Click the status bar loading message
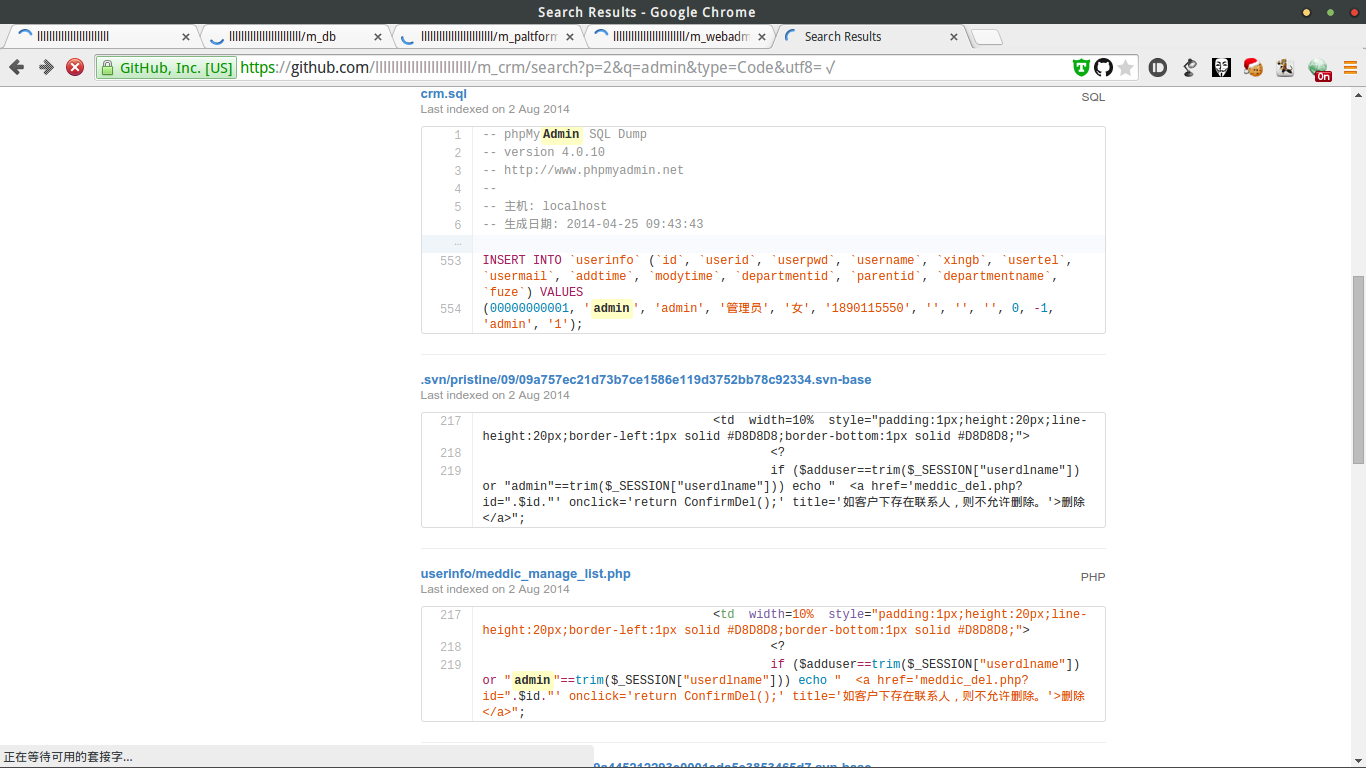This screenshot has height=768, width=1366. 68,757
